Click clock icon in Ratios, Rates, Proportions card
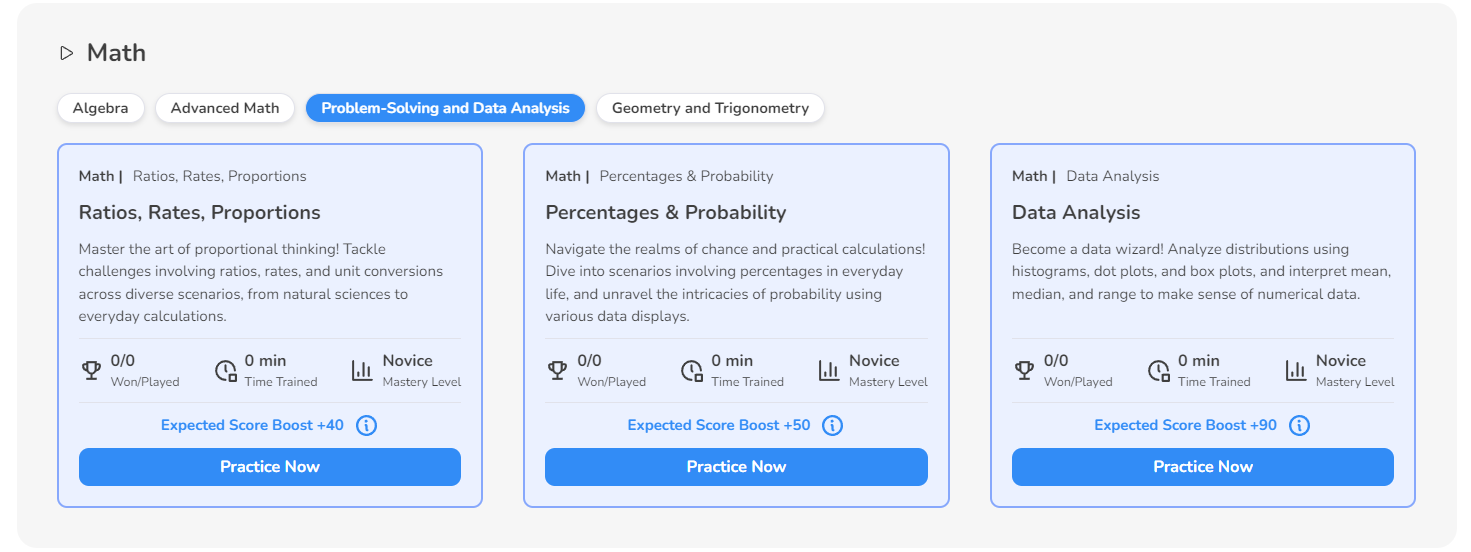Screen dimensions: 1471x552 [x=226, y=371]
